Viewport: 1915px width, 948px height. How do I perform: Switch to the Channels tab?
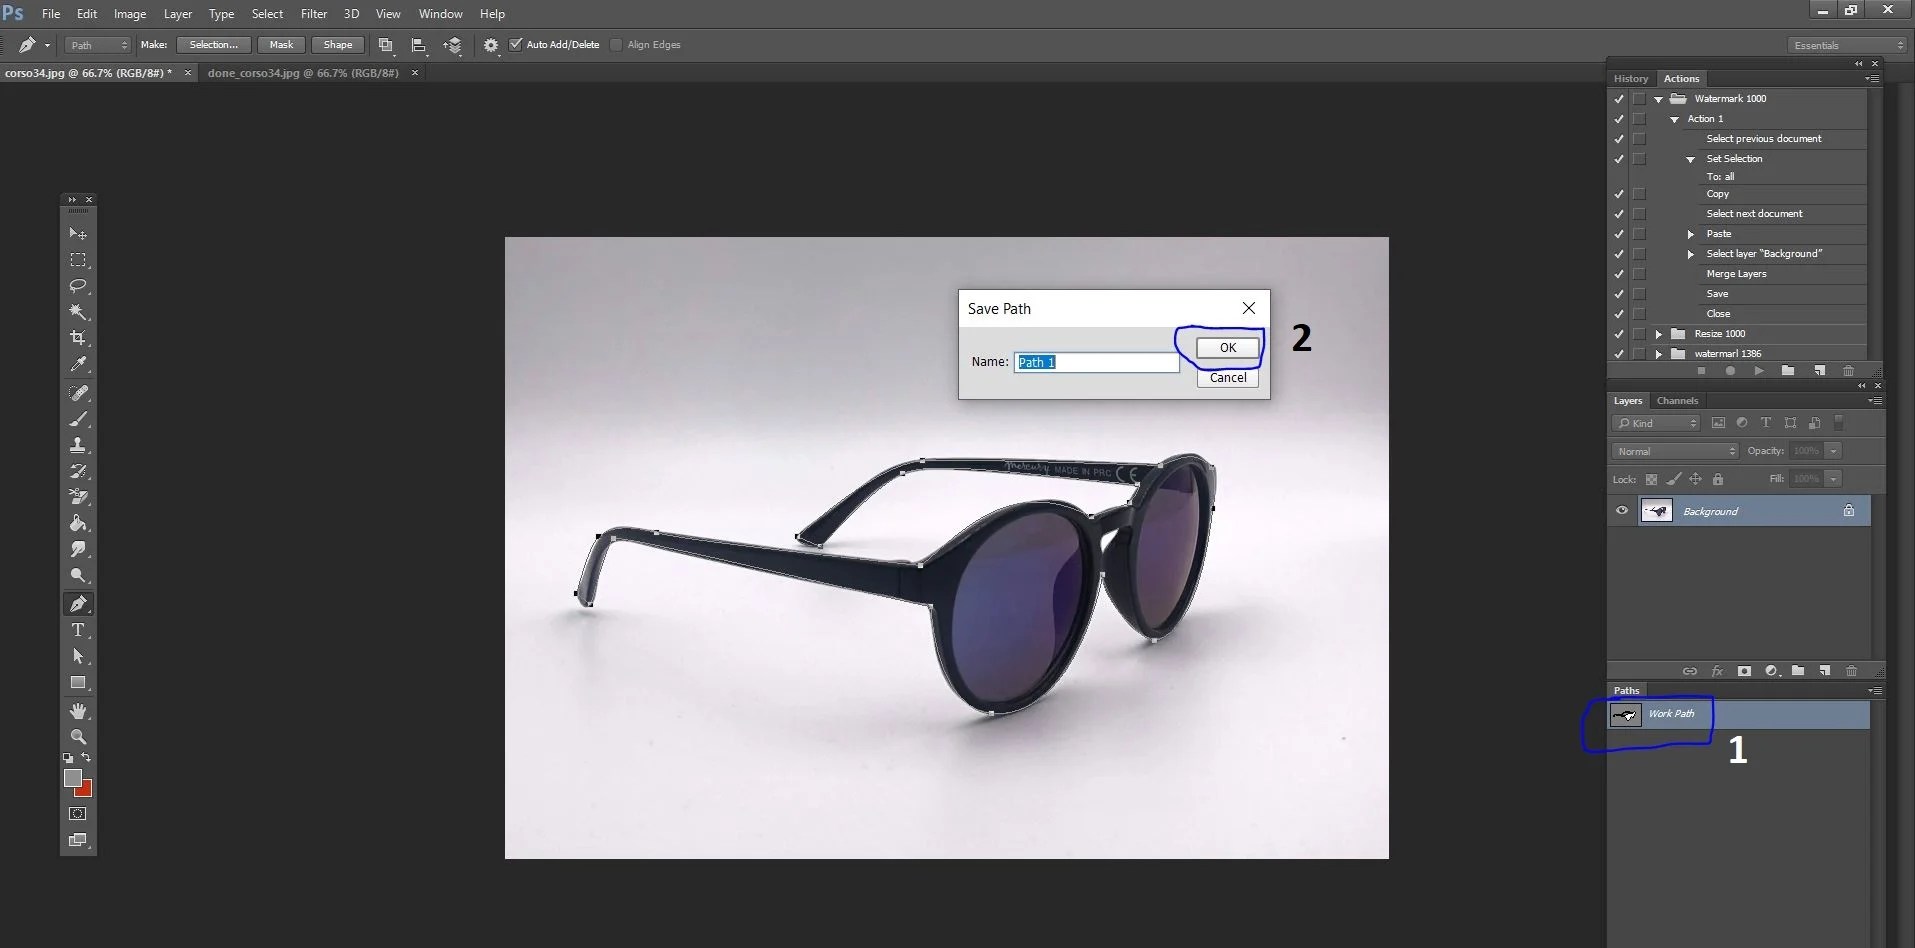tap(1677, 400)
